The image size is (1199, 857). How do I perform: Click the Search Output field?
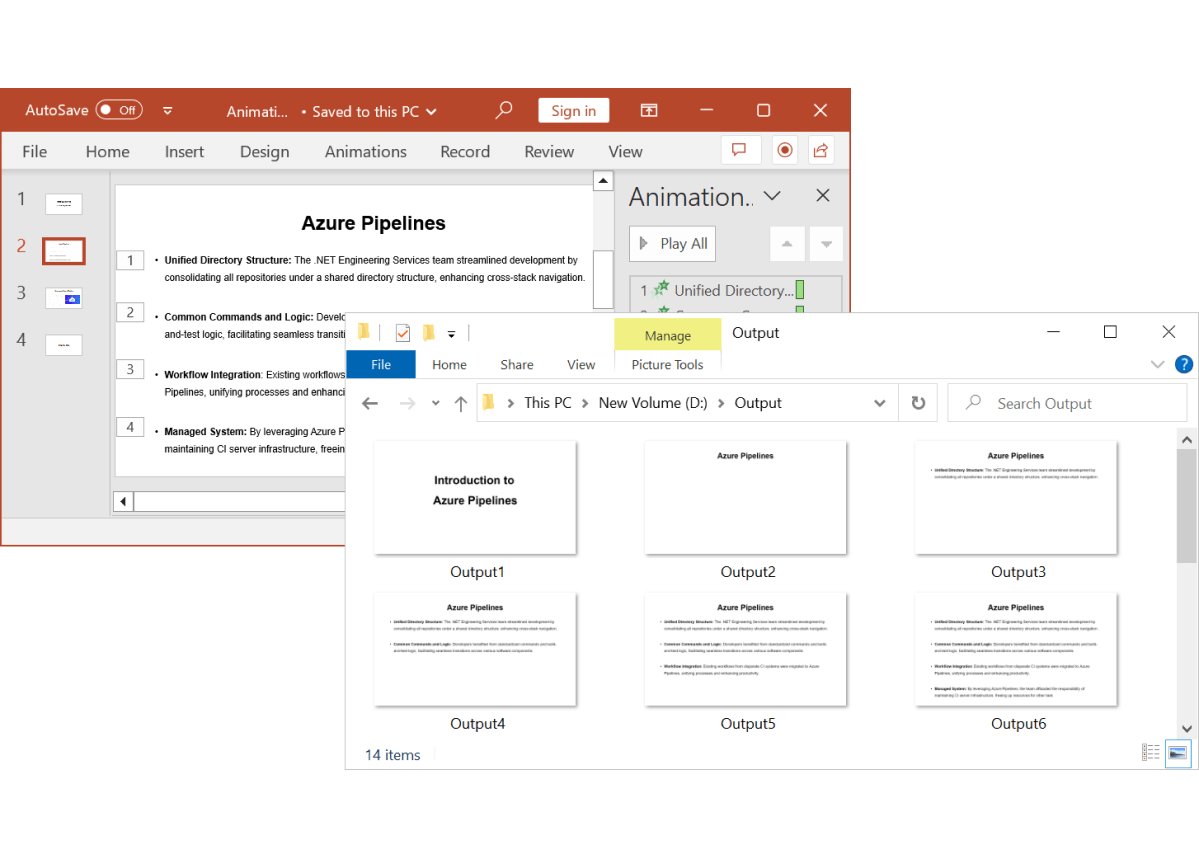(x=1067, y=403)
